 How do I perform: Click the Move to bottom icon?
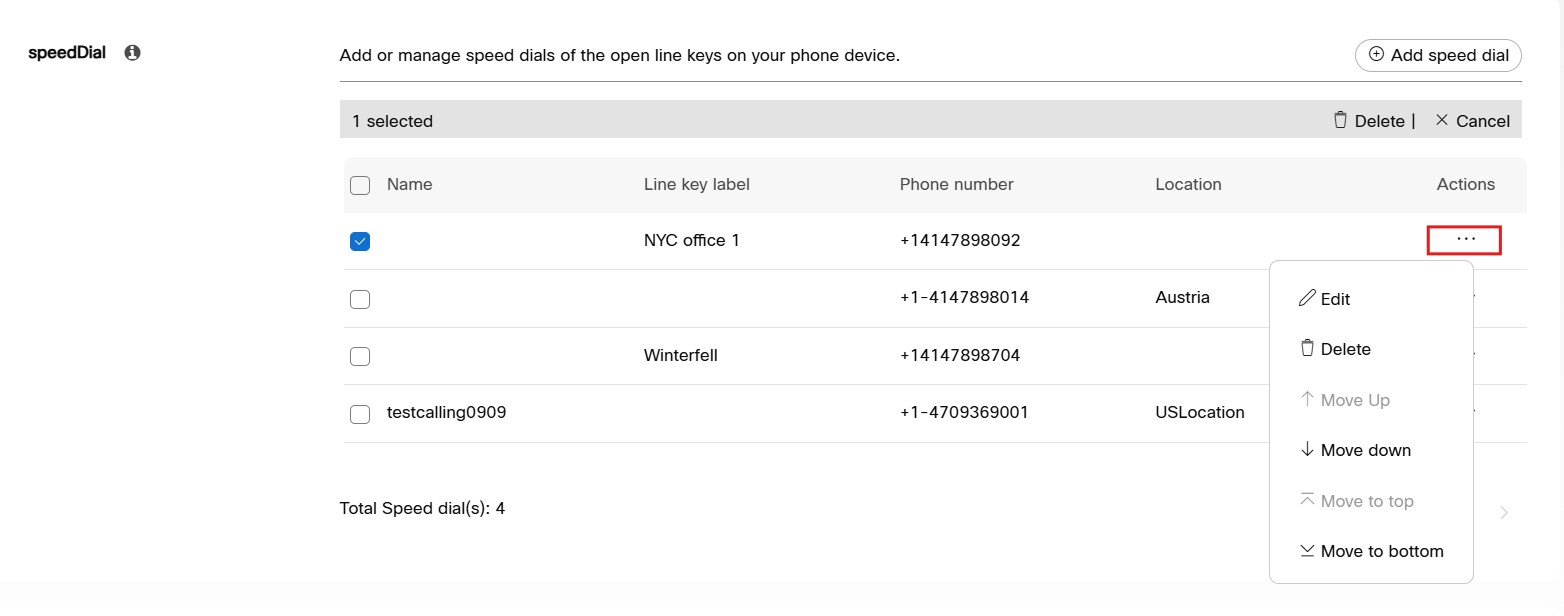click(x=1306, y=551)
